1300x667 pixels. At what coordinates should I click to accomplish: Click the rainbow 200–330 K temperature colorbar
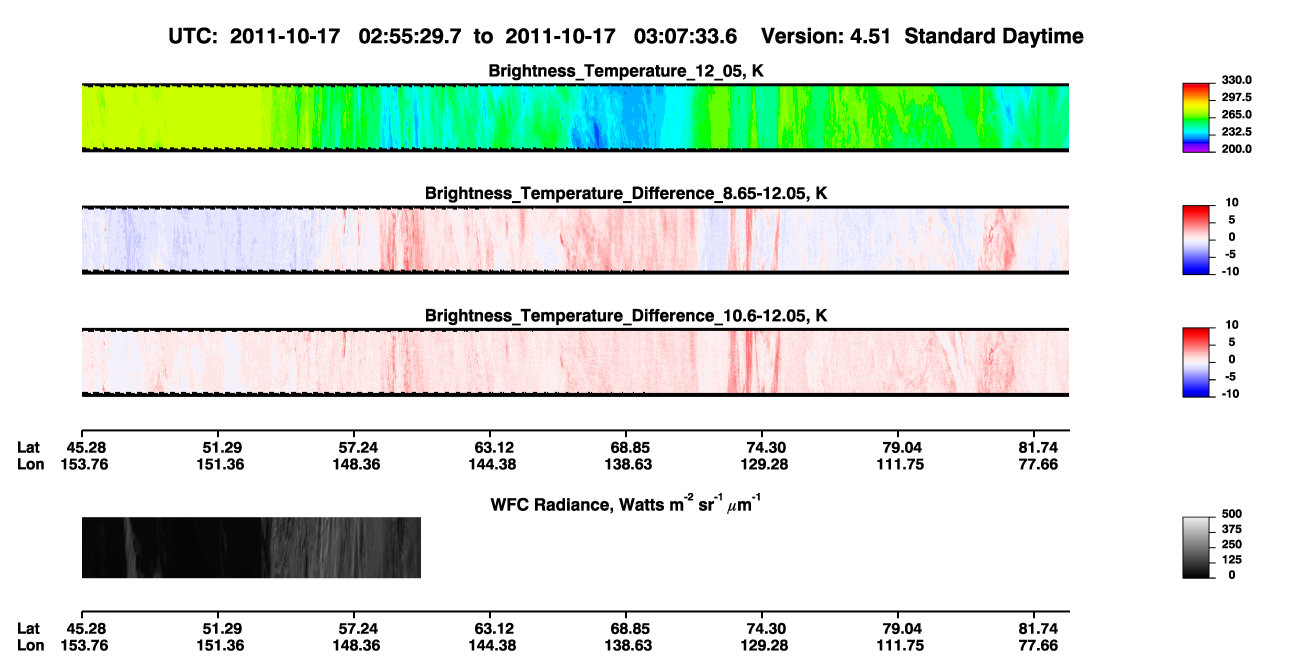(1198, 117)
